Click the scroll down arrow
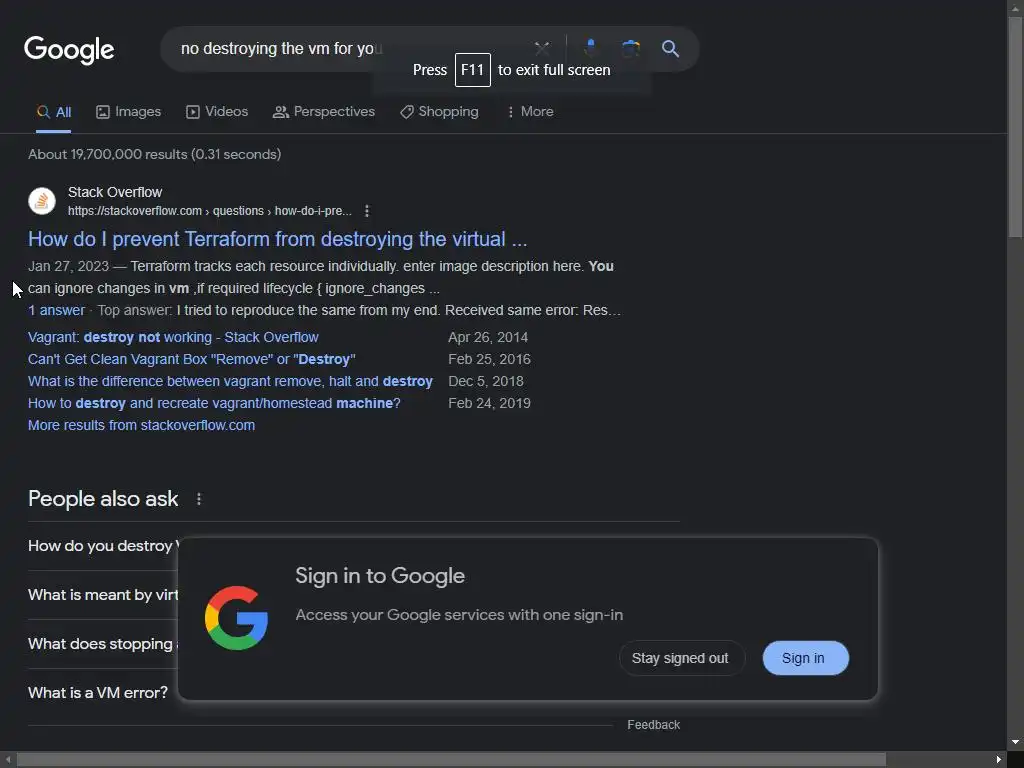The height and width of the screenshot is (768, 1024). pyautogui.click(x=1015, y=743)
